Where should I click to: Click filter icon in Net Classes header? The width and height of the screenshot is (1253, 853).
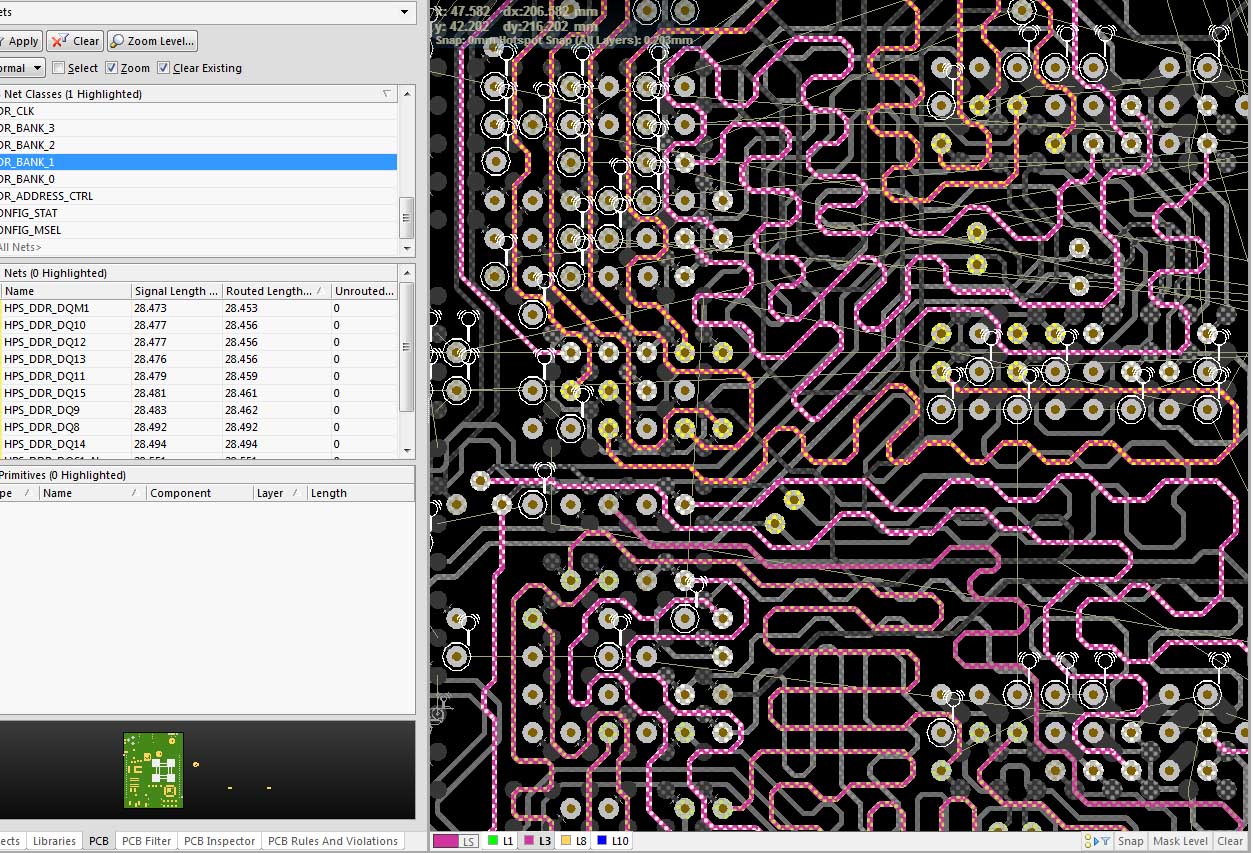pyautogui.click(x=387, y=94)
